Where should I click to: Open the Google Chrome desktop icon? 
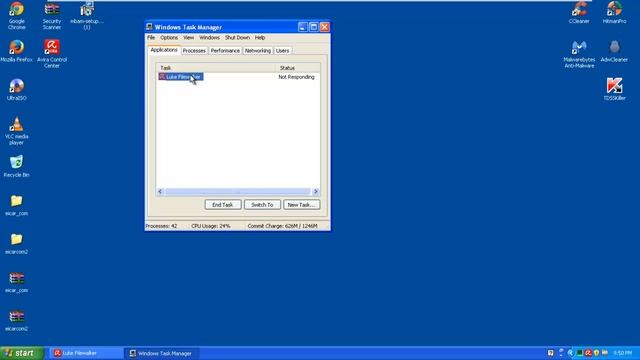click(16, 16)
